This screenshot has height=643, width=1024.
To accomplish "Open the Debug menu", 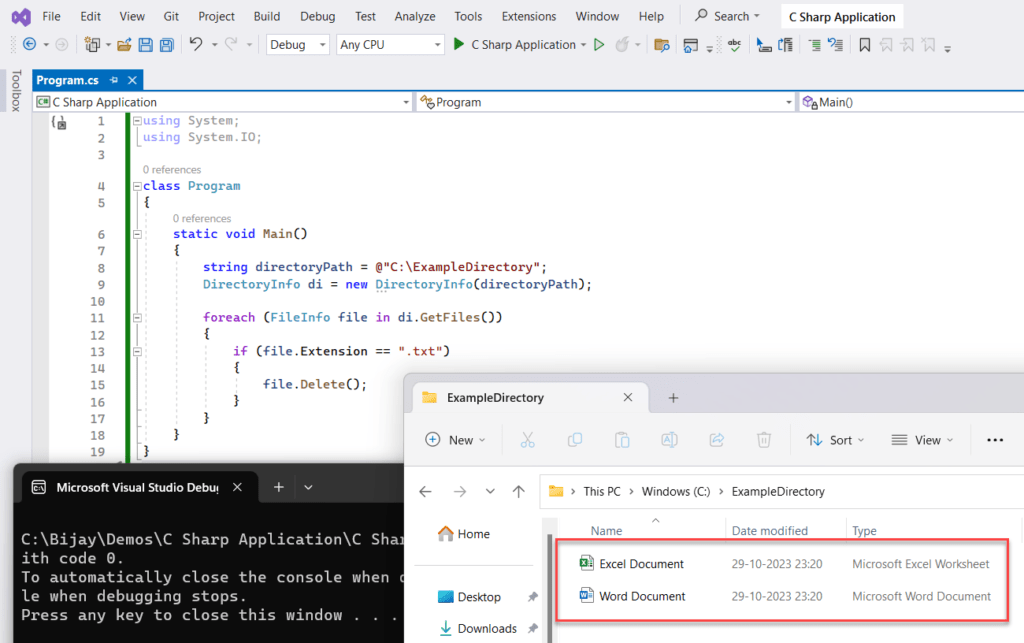I will pos(317,16).
